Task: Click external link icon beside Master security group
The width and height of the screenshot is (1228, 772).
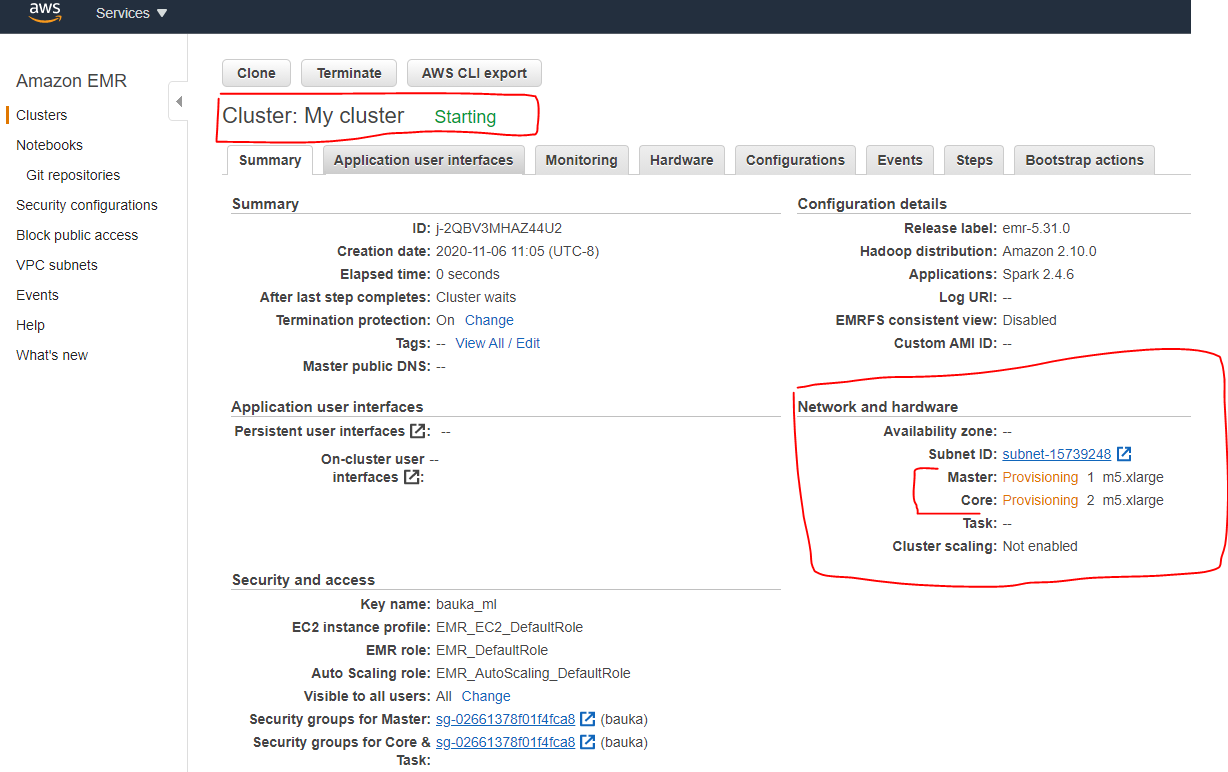Action: tap(588, 719)
